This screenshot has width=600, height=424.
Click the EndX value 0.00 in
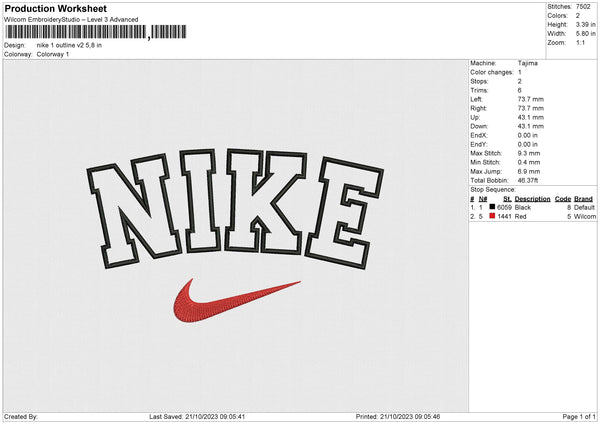pyautogui.click(x=528, y=135)
